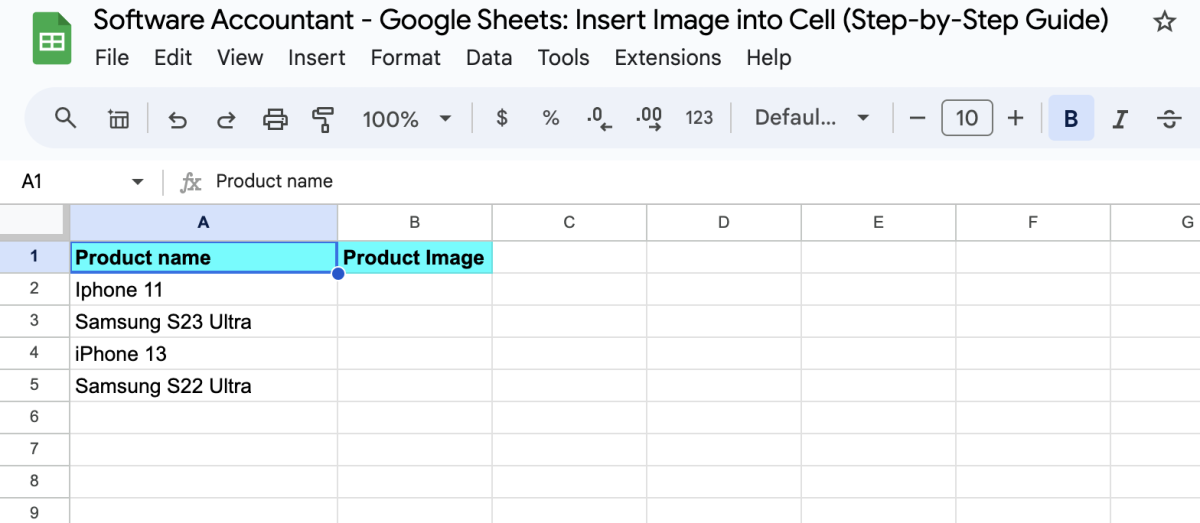Toggle italic formatting
Viewport: 1200px width, 523px height.
pyautogui.click(x=1120, y=119)
